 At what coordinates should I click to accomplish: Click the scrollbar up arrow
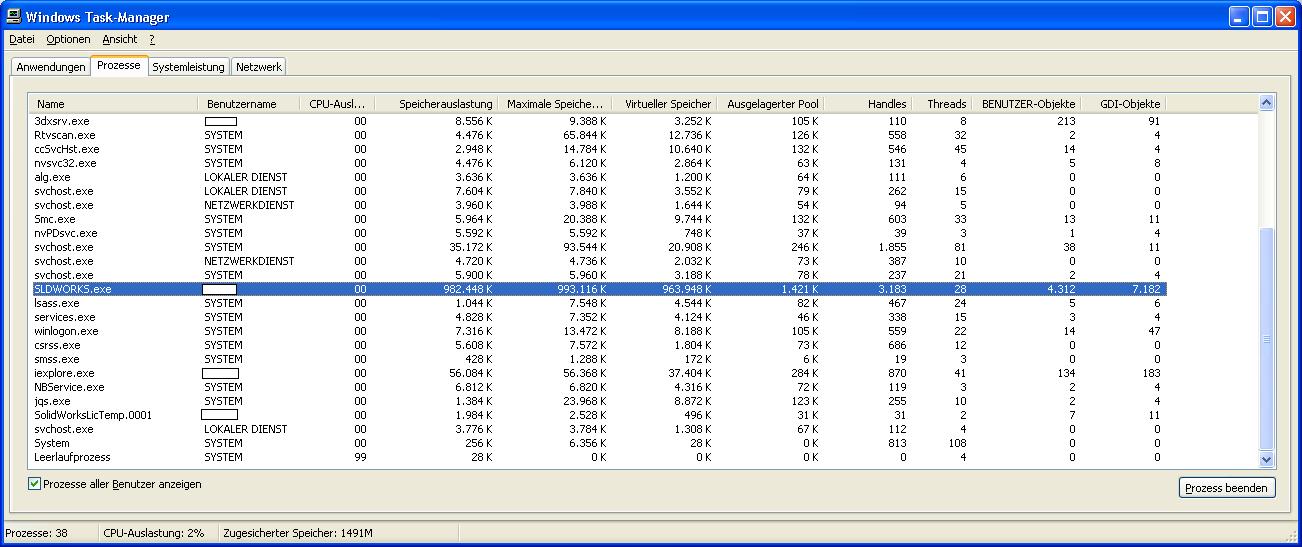[1267, 103]
